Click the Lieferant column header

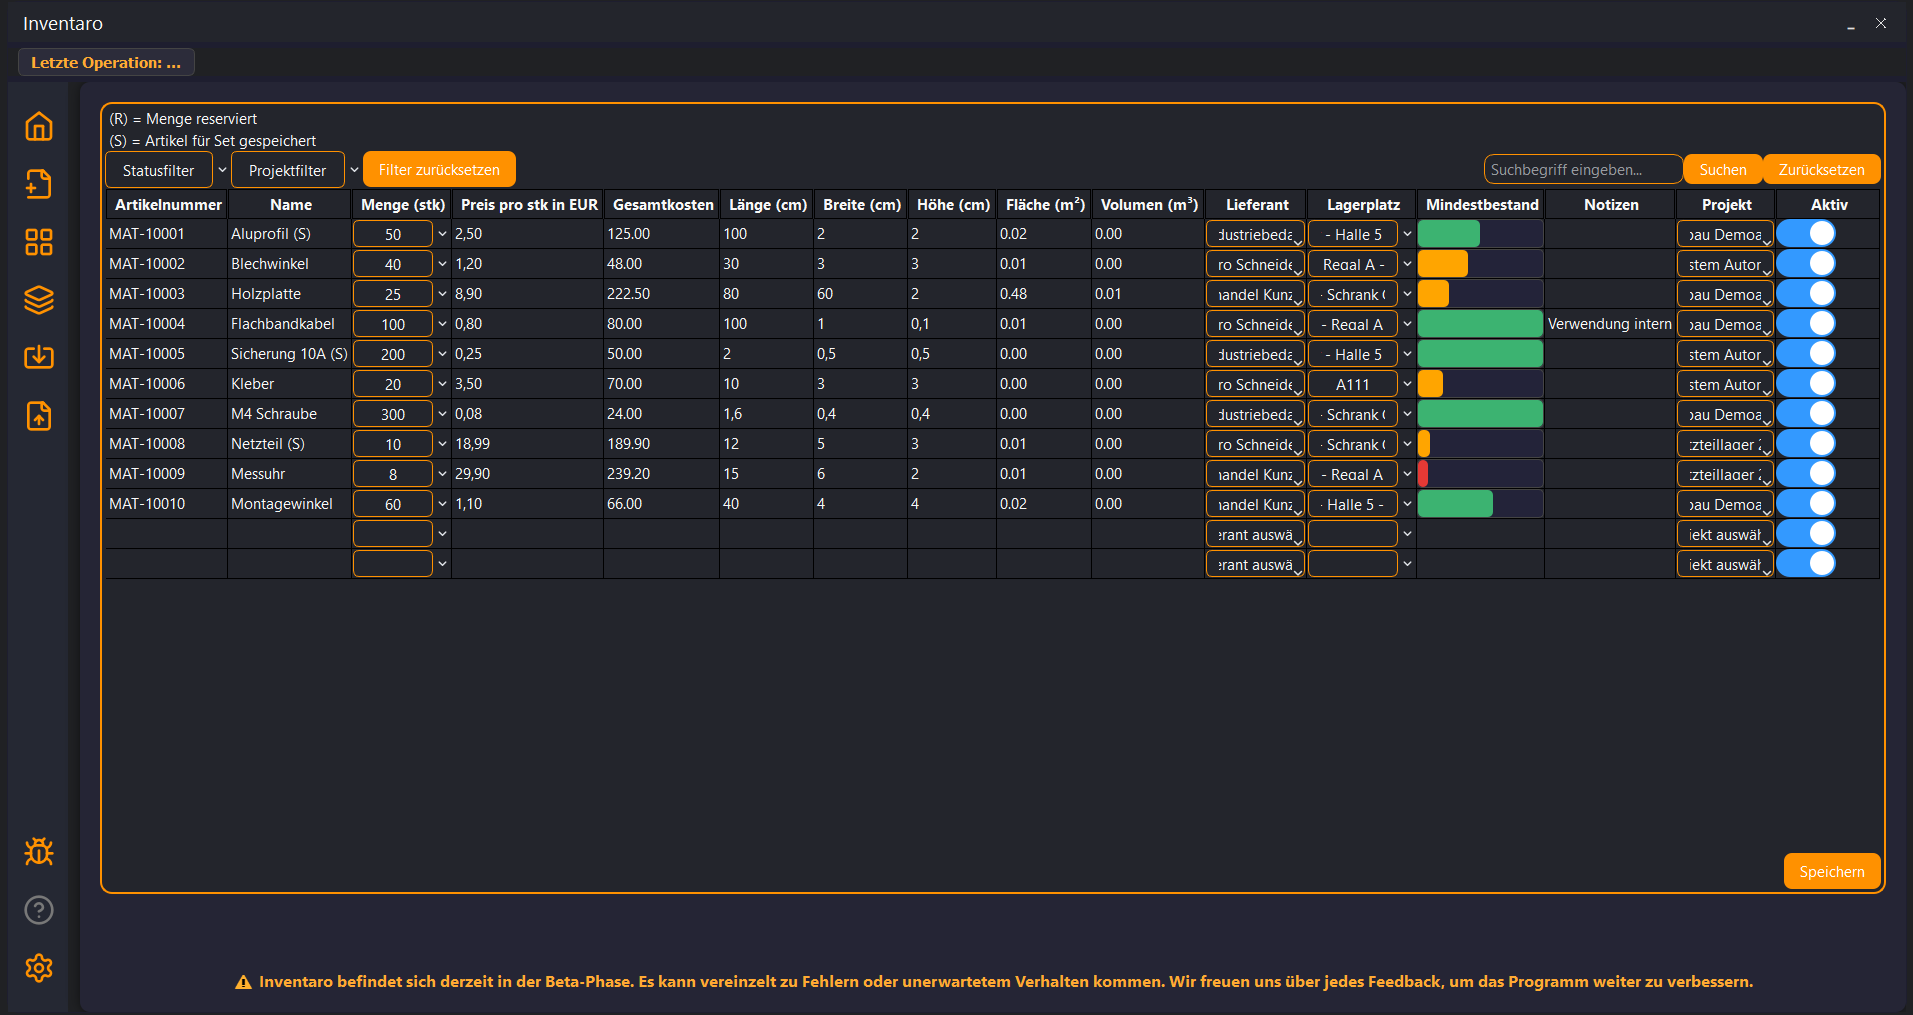click(x=1256, y=204)
